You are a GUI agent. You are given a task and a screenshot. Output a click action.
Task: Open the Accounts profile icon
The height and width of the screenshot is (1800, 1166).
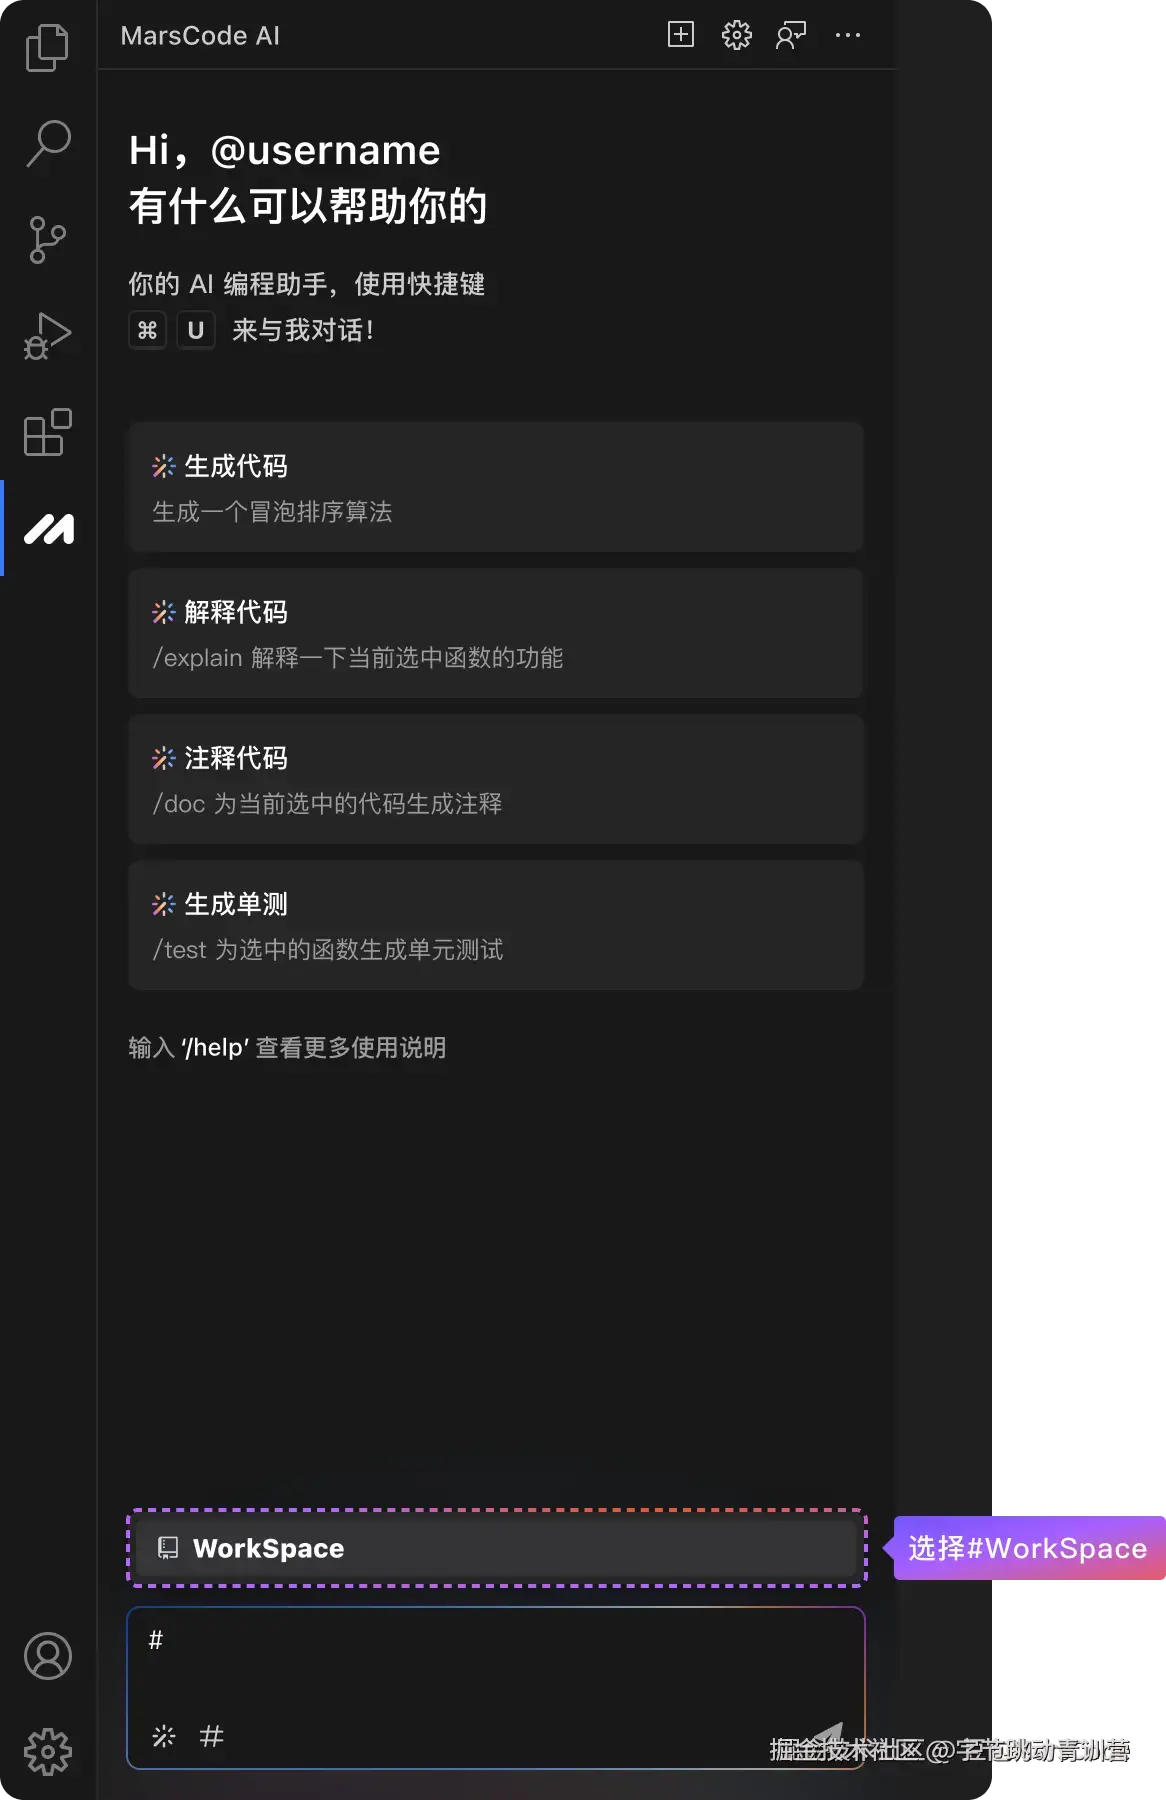pos(47,1656)
